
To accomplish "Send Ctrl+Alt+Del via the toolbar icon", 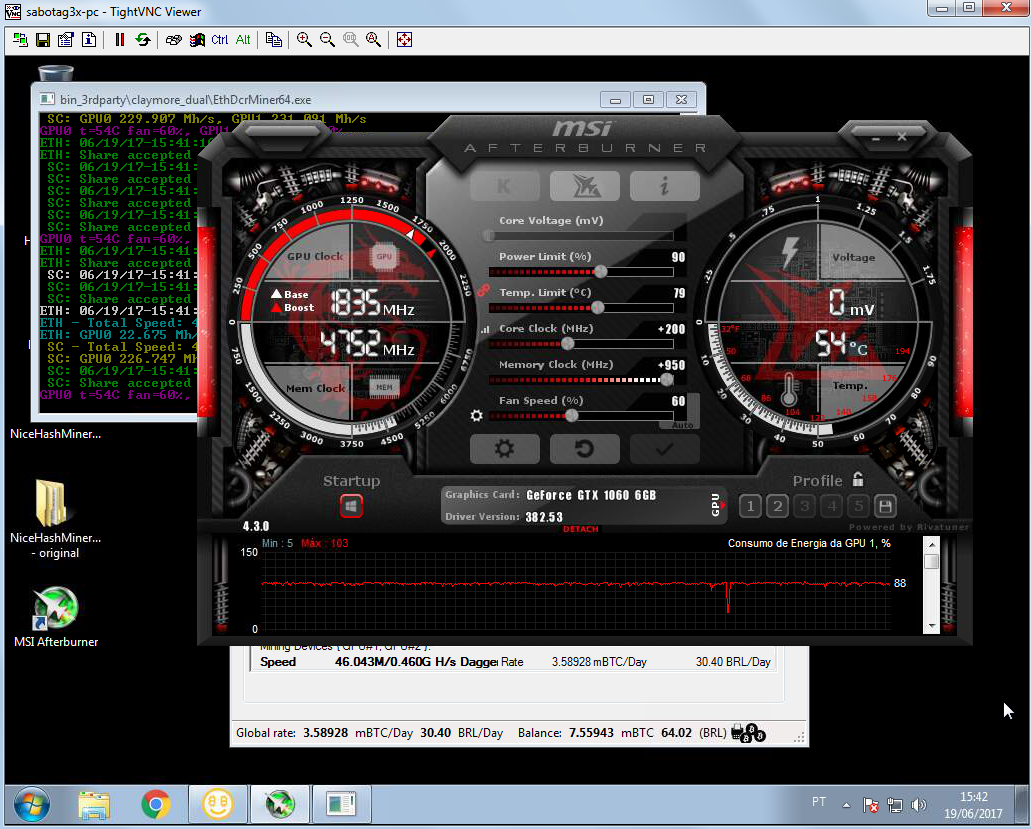I will 174,40.
